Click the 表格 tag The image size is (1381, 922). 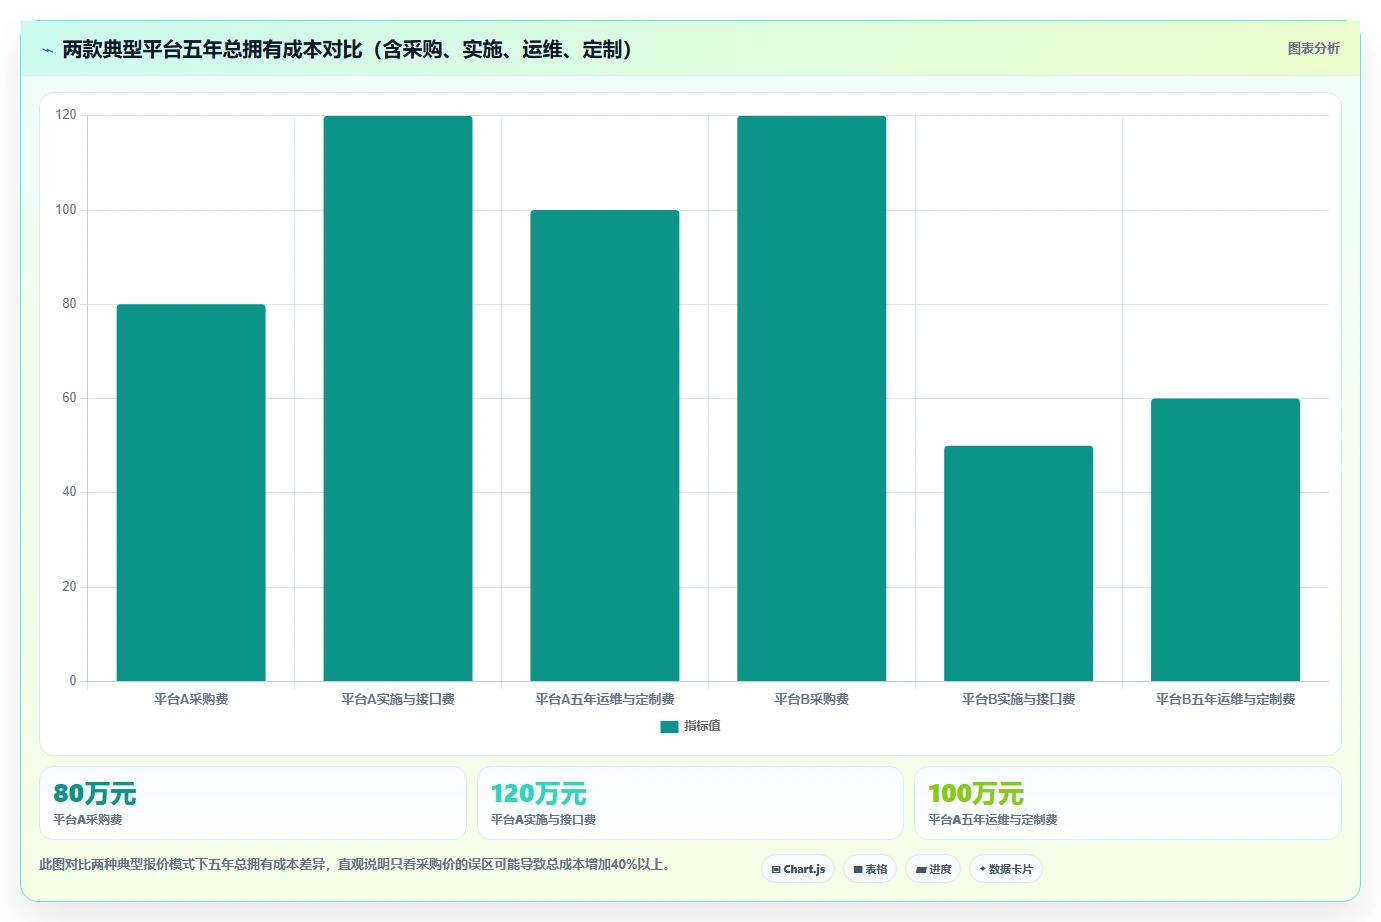point(870,869)
